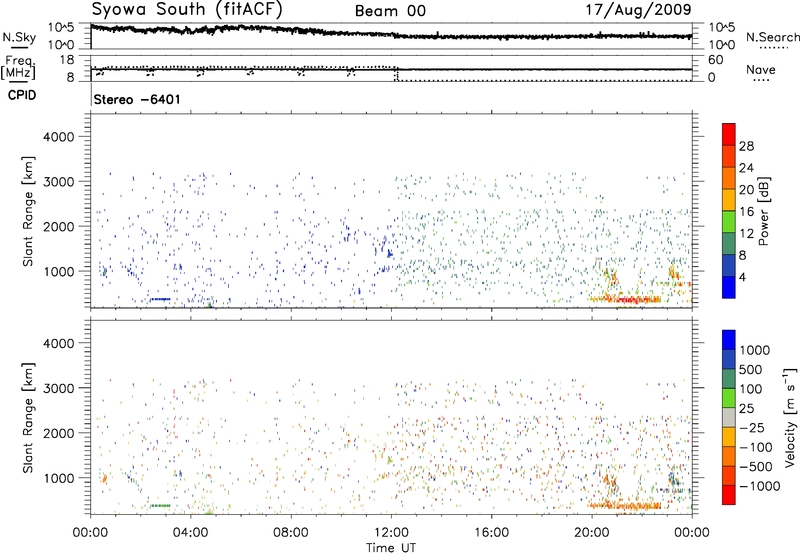Click the '12:00' time axis tick label
Image resolution: width=800 pixels, height=554 pixels.
click(391, 533)
